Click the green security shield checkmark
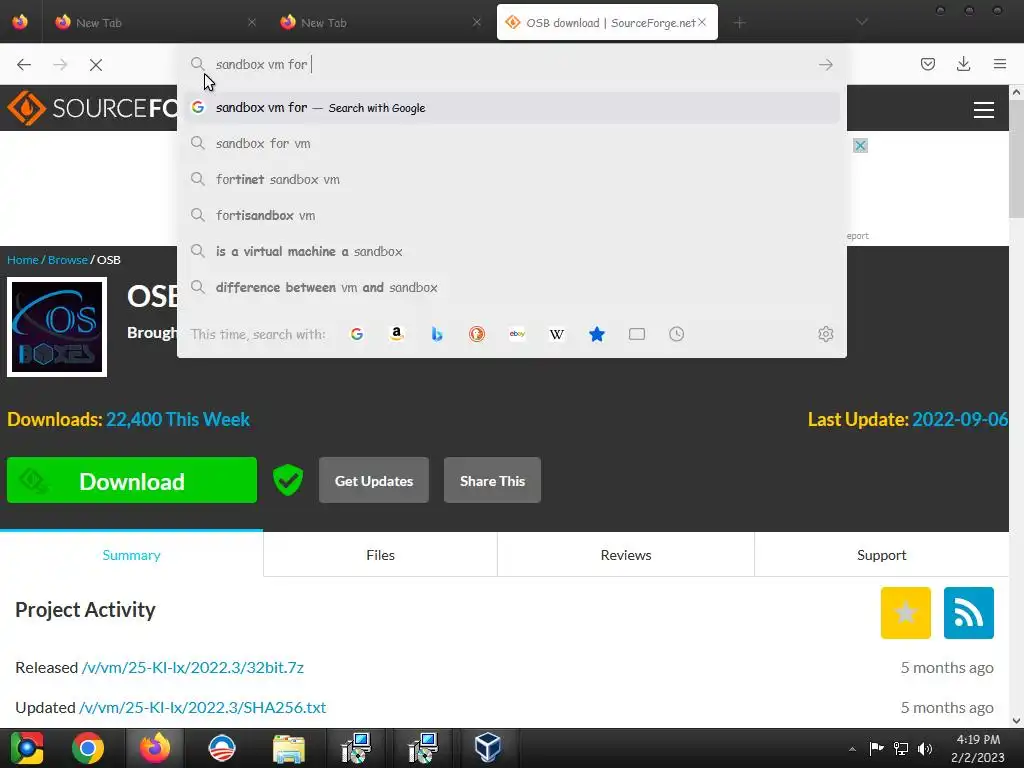 [x=288, y=481]
